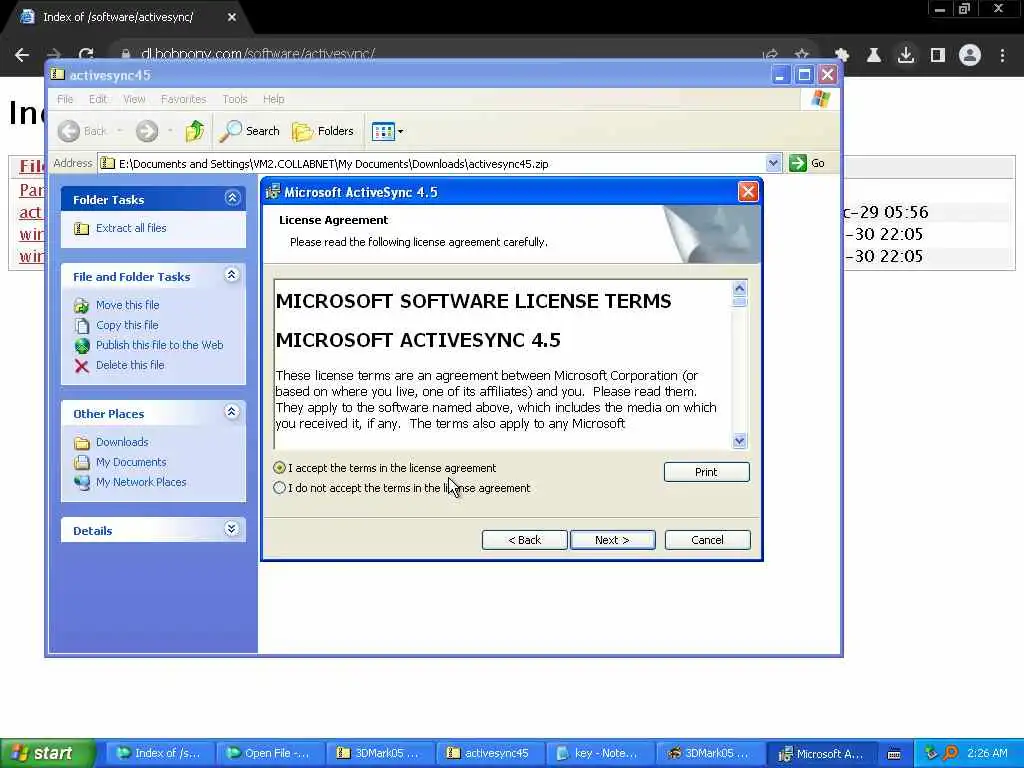Click 'Extract all files' link

click(x=131, y=228)
